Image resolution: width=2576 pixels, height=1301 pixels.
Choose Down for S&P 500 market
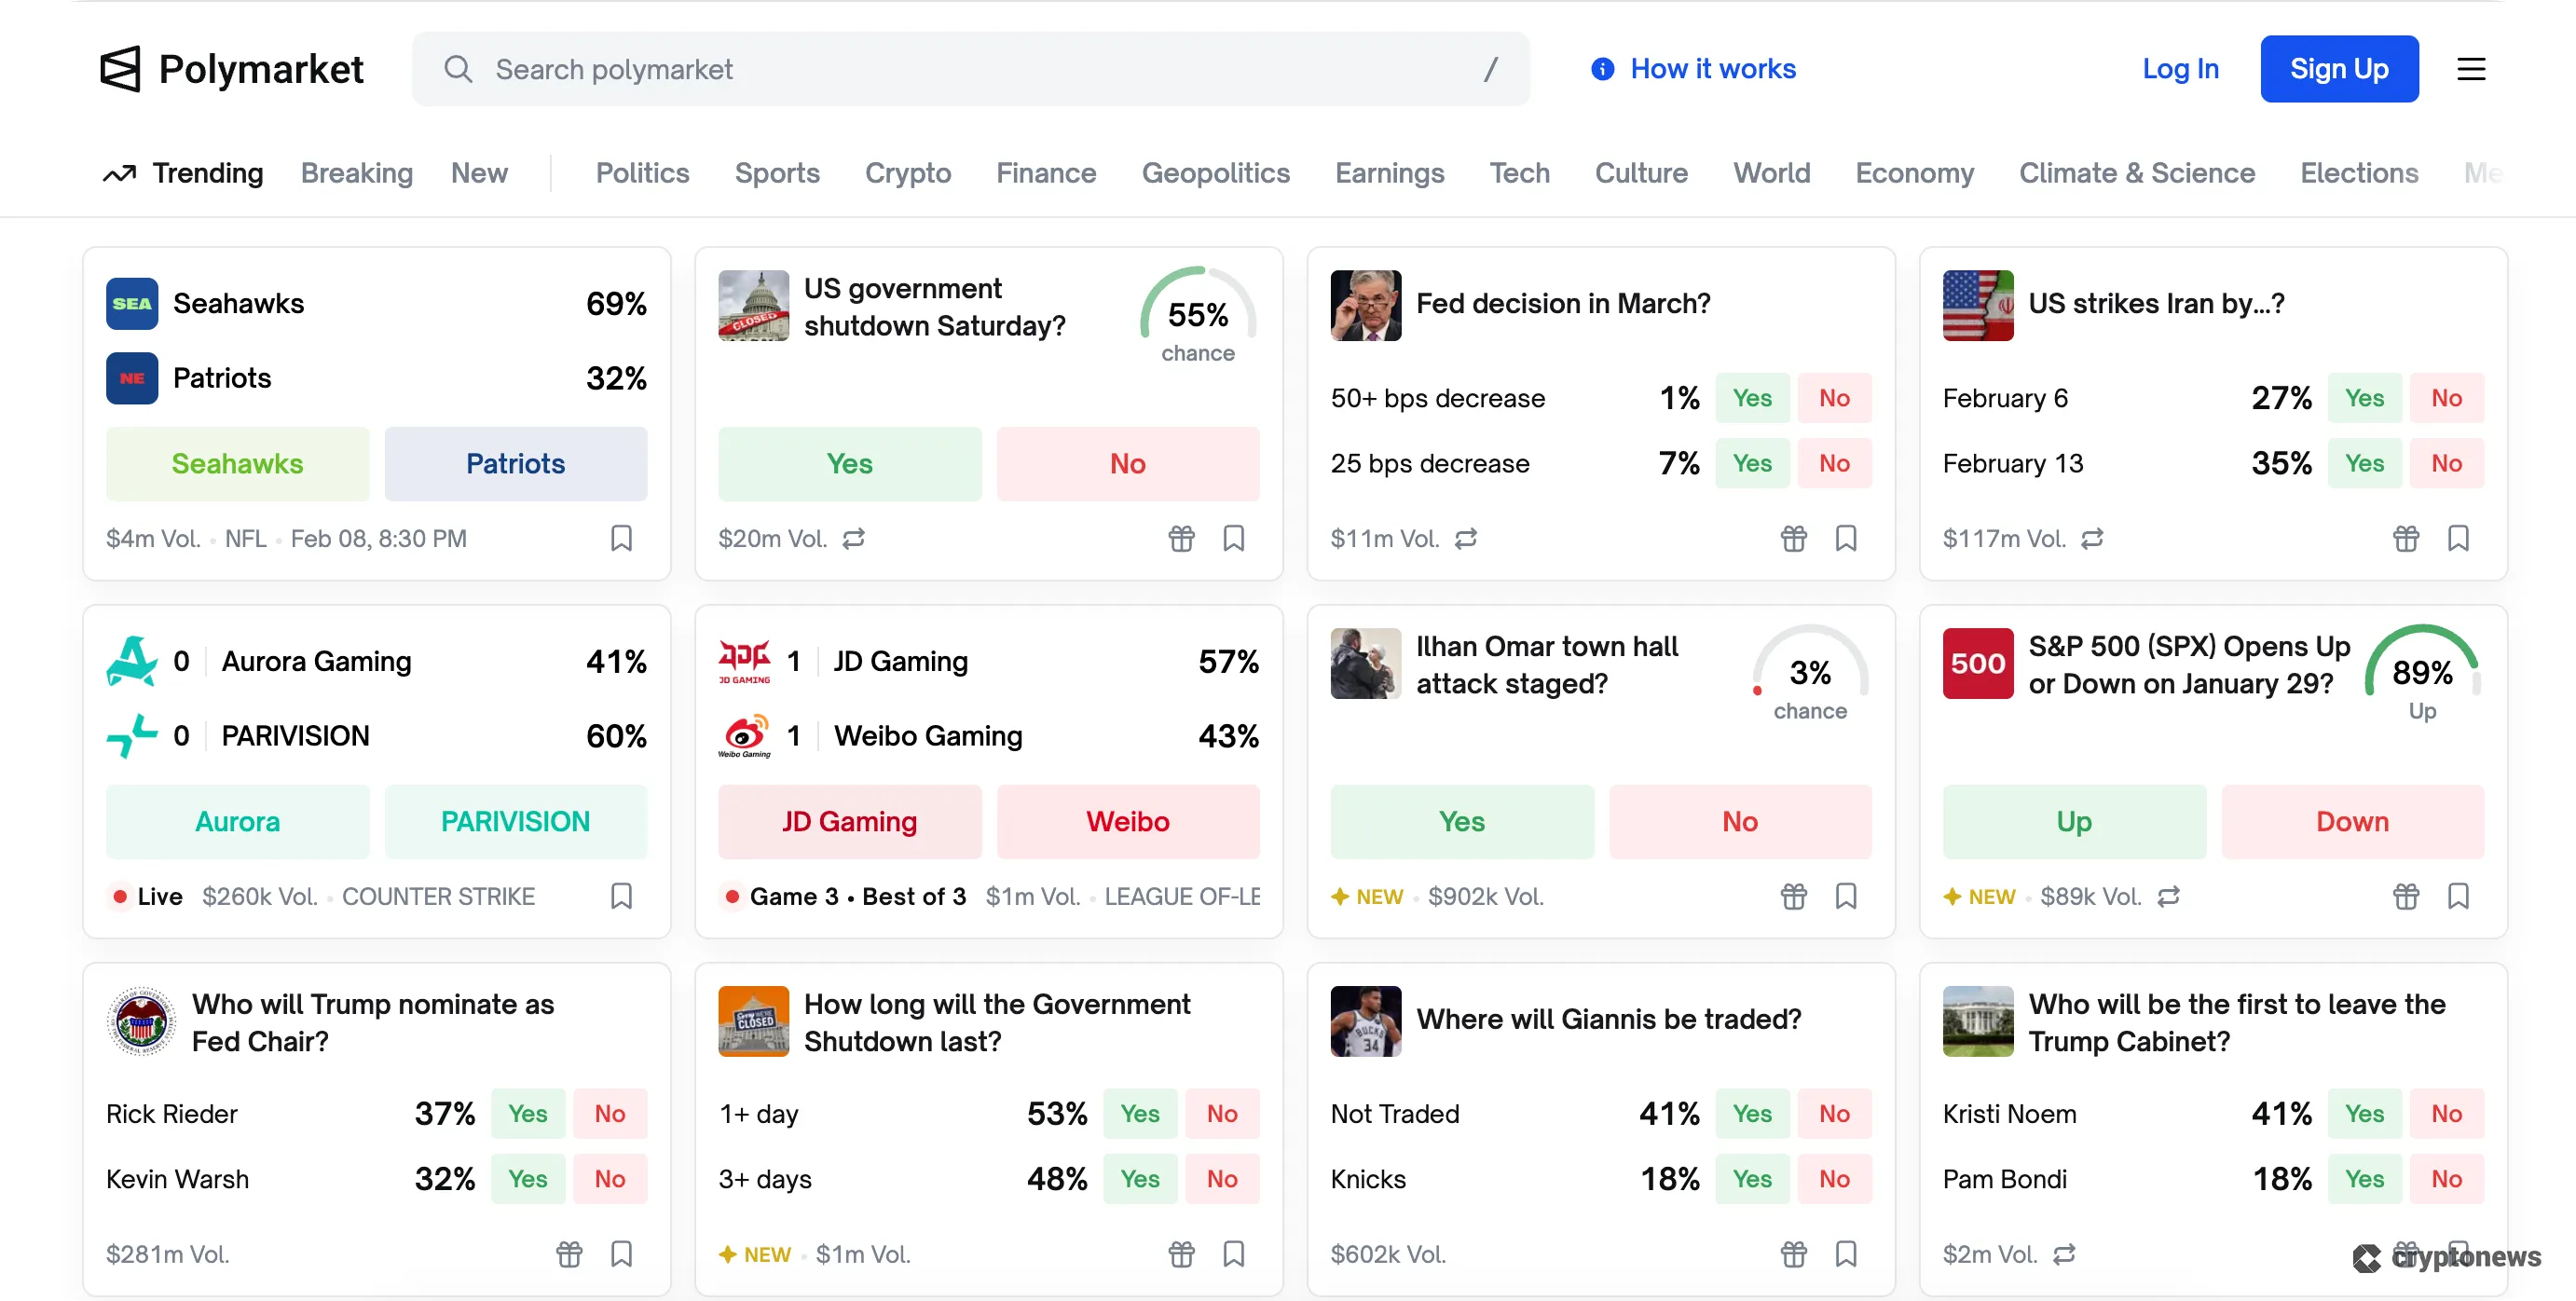click(x=2352, y=821)
